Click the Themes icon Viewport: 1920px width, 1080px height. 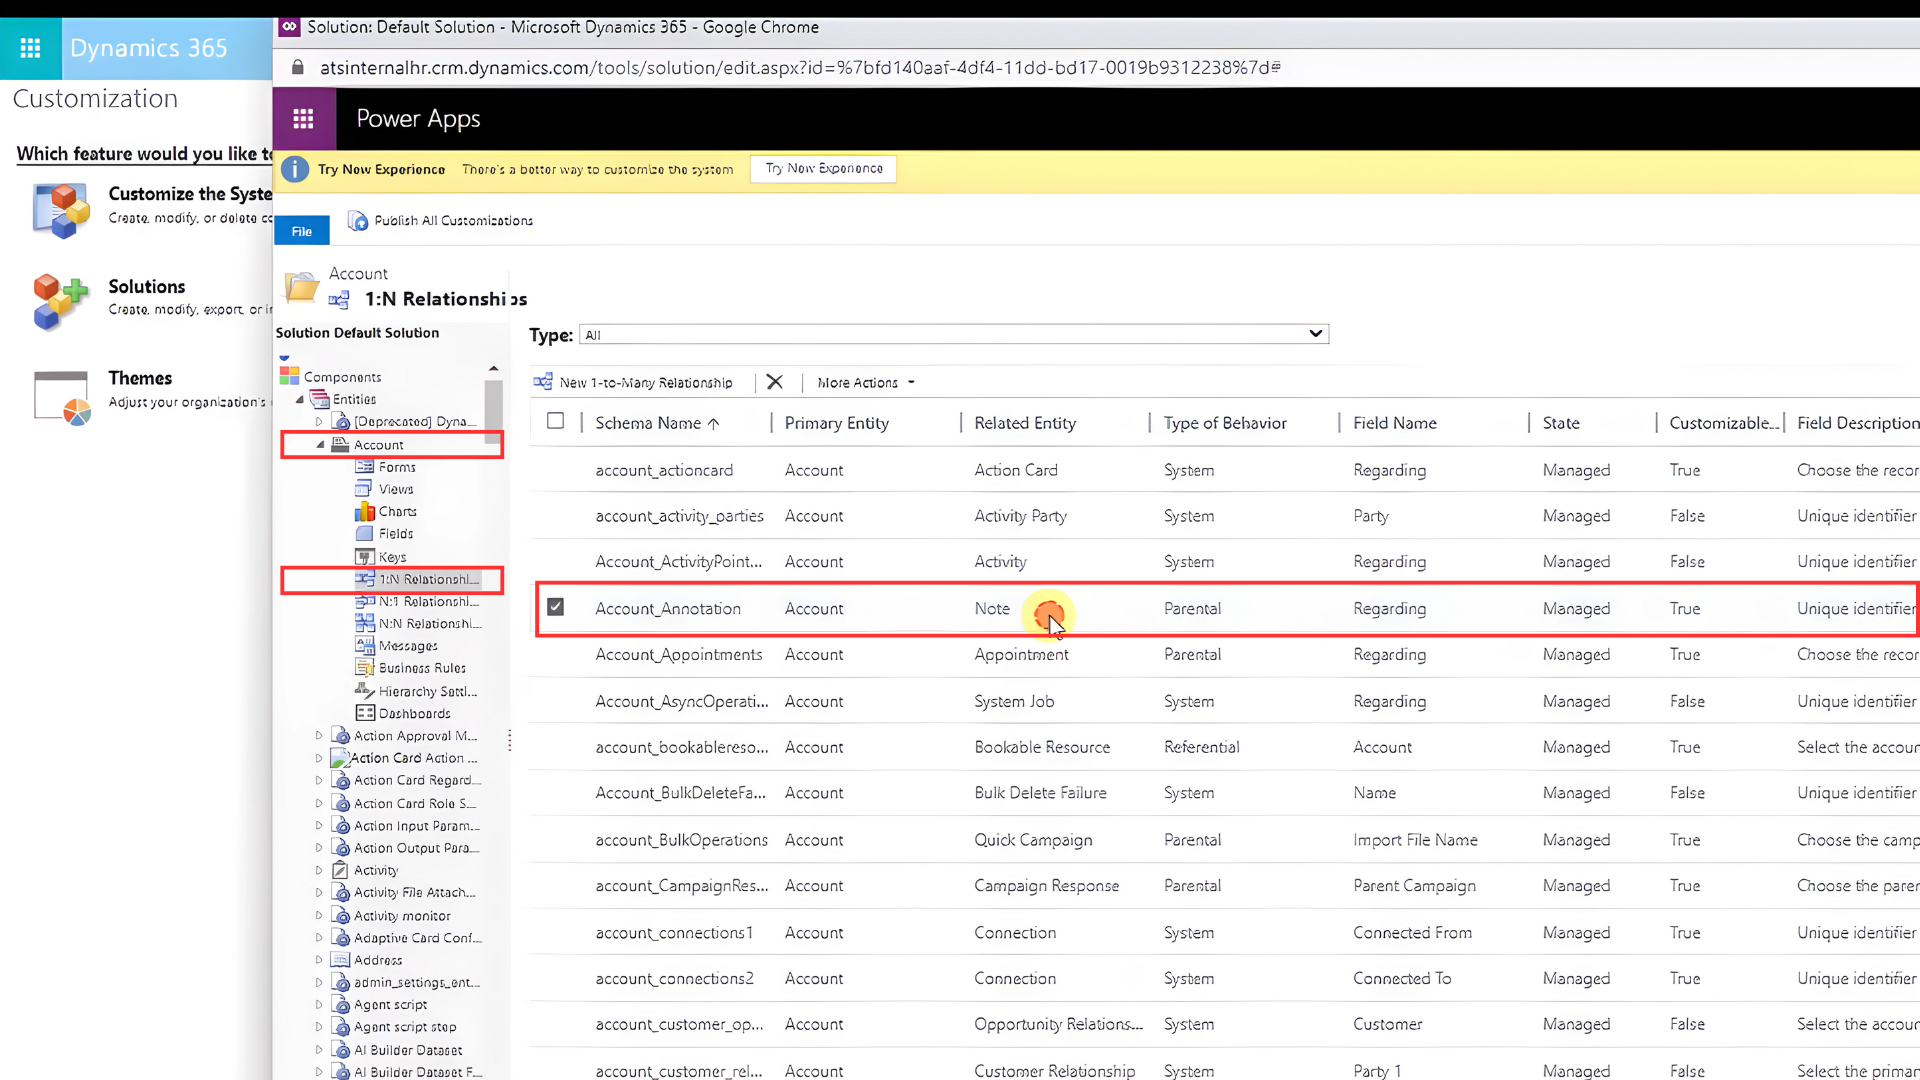[62, 396]
